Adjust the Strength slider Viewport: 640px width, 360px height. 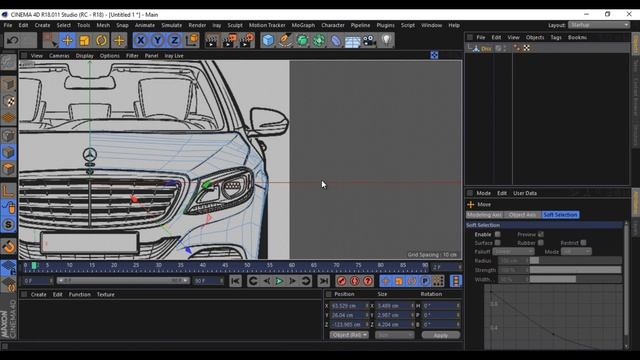tap(576, 270)
